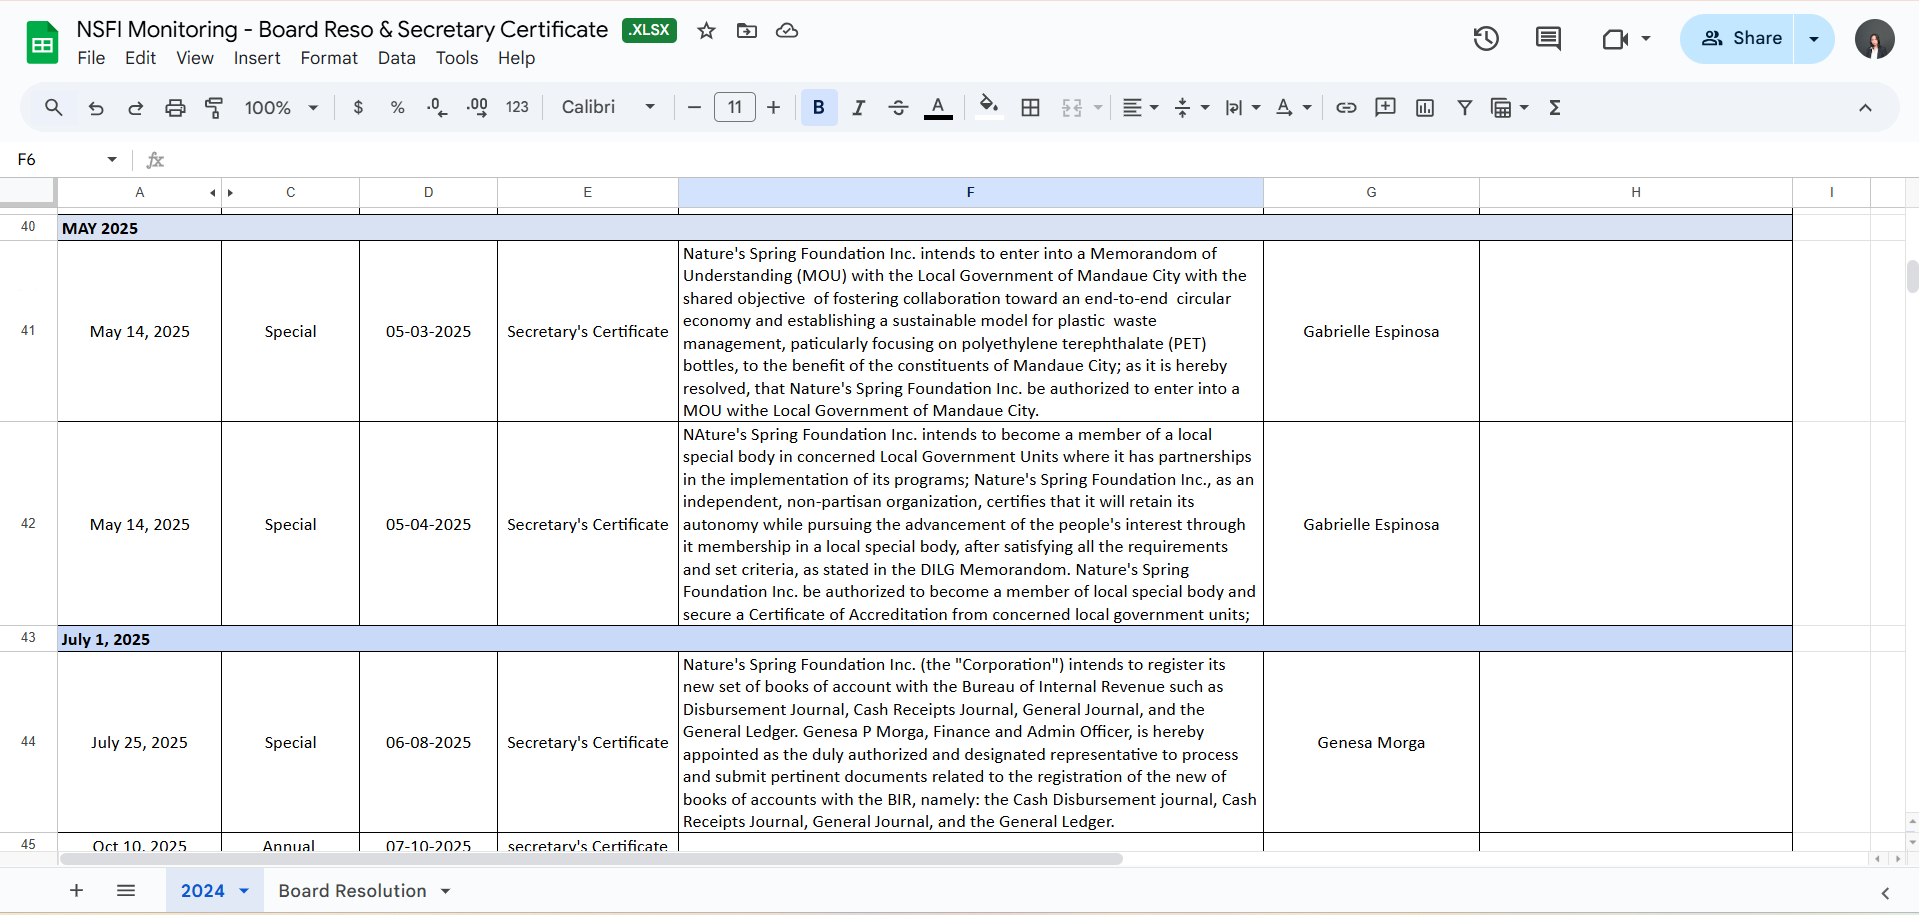Toggle italic text formatting
The image size is (1919, 915).
tap(858, 108)
